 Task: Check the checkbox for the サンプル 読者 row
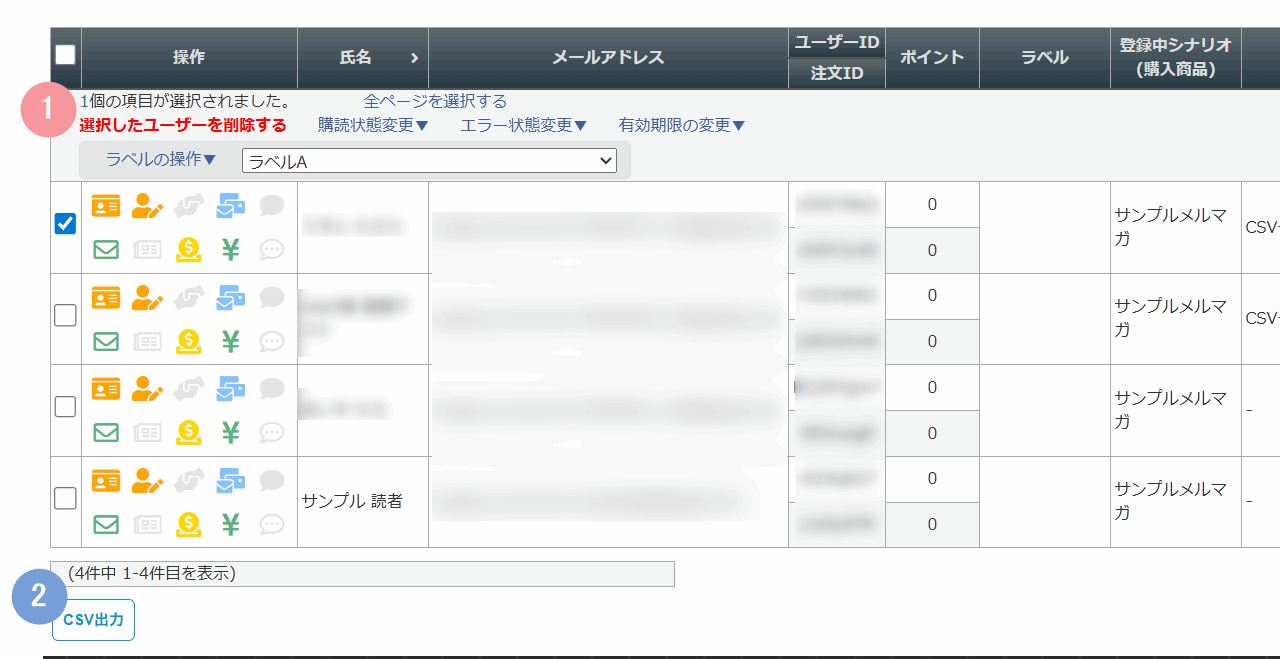[x=65, y=498]
